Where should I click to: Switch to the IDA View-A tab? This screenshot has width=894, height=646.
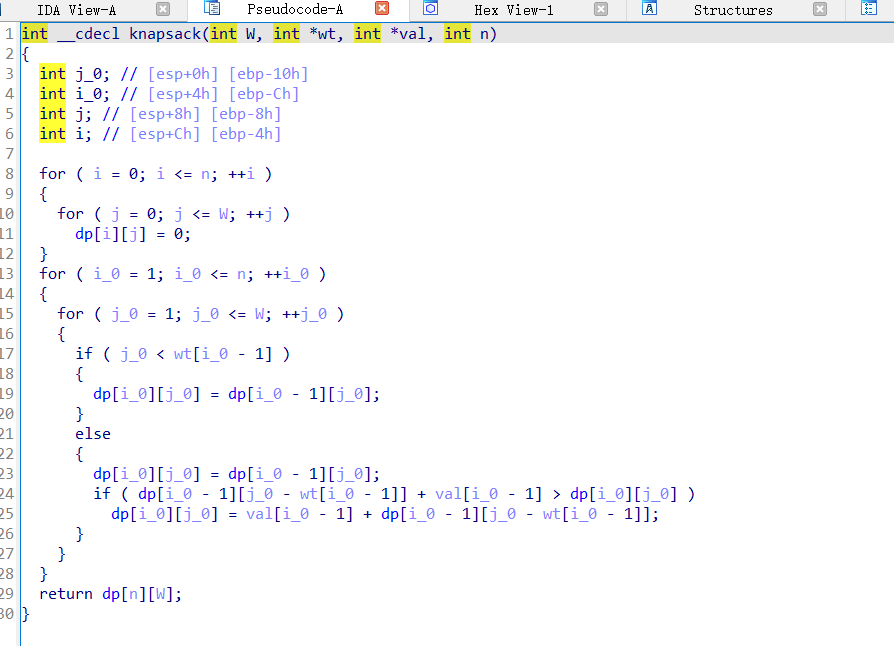pos(76,10)
